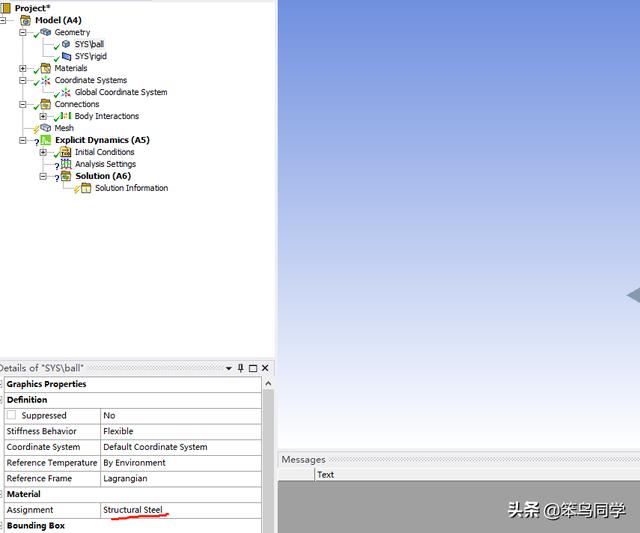Click the Structural Steel assignment value
The image size is (640, 533).
(x=133, y=510)
